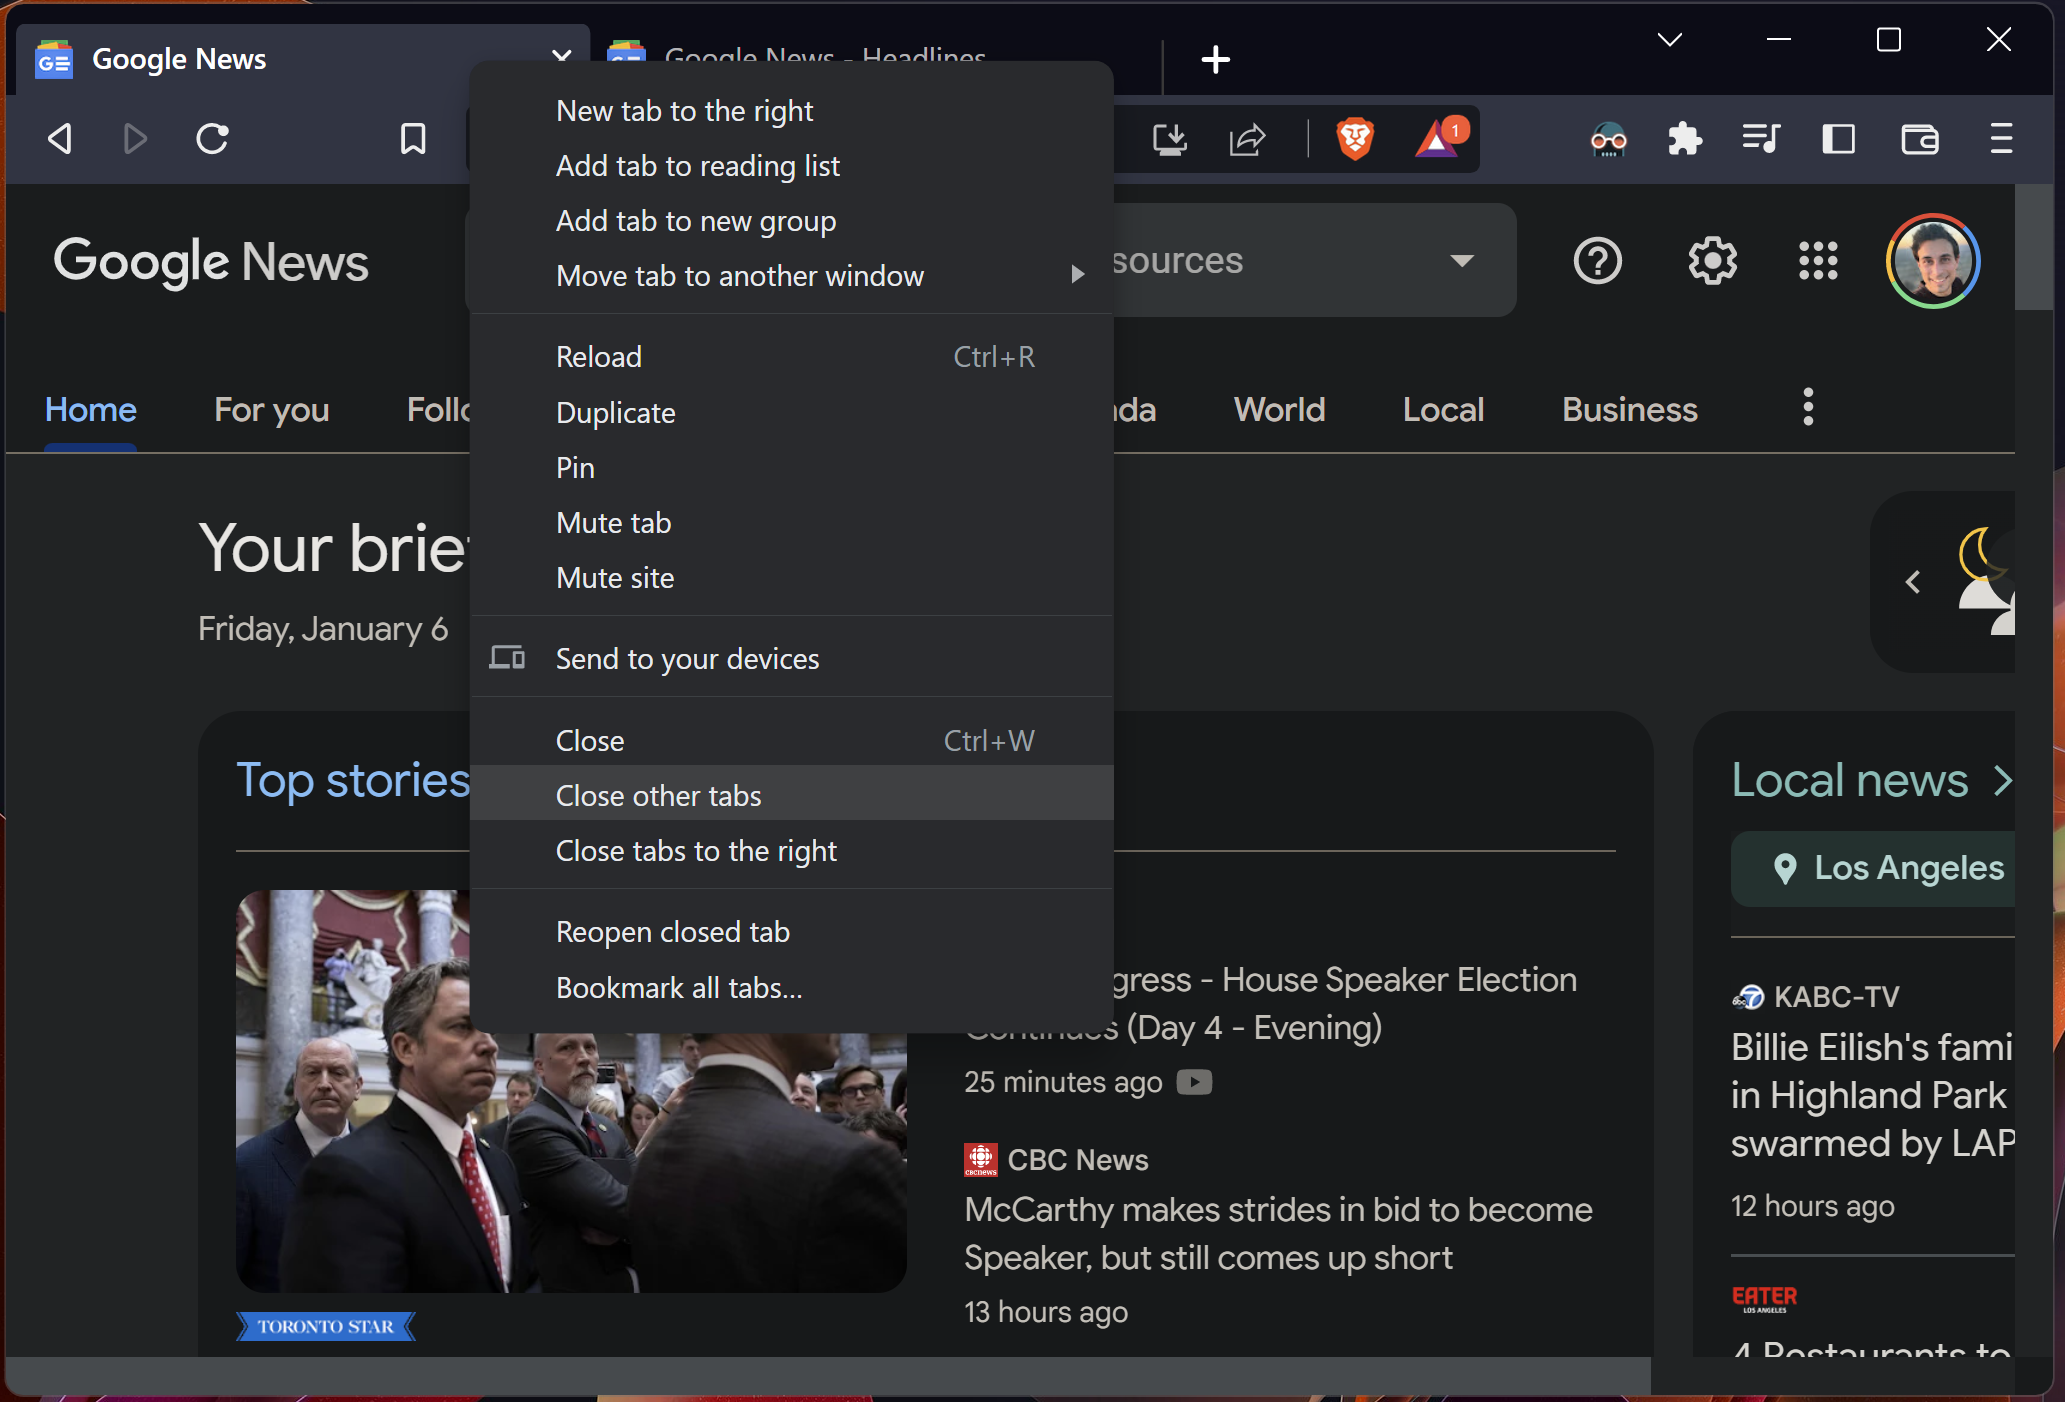Click the weather moon icon widget

point(1986,582)
